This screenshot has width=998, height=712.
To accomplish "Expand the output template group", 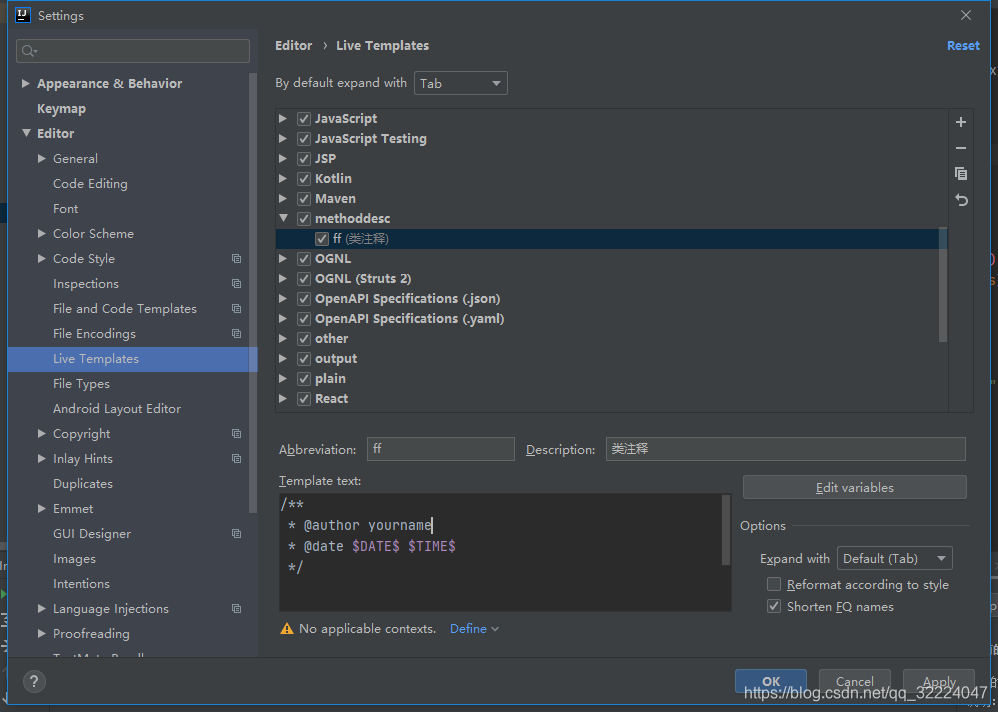I will [283, 359].
